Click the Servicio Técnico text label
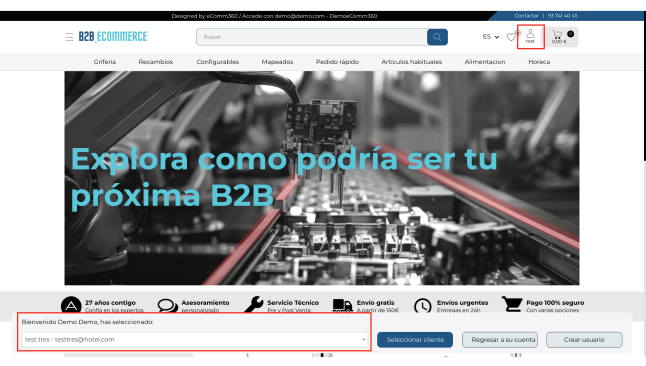646x366 pixels. [293, 303]
